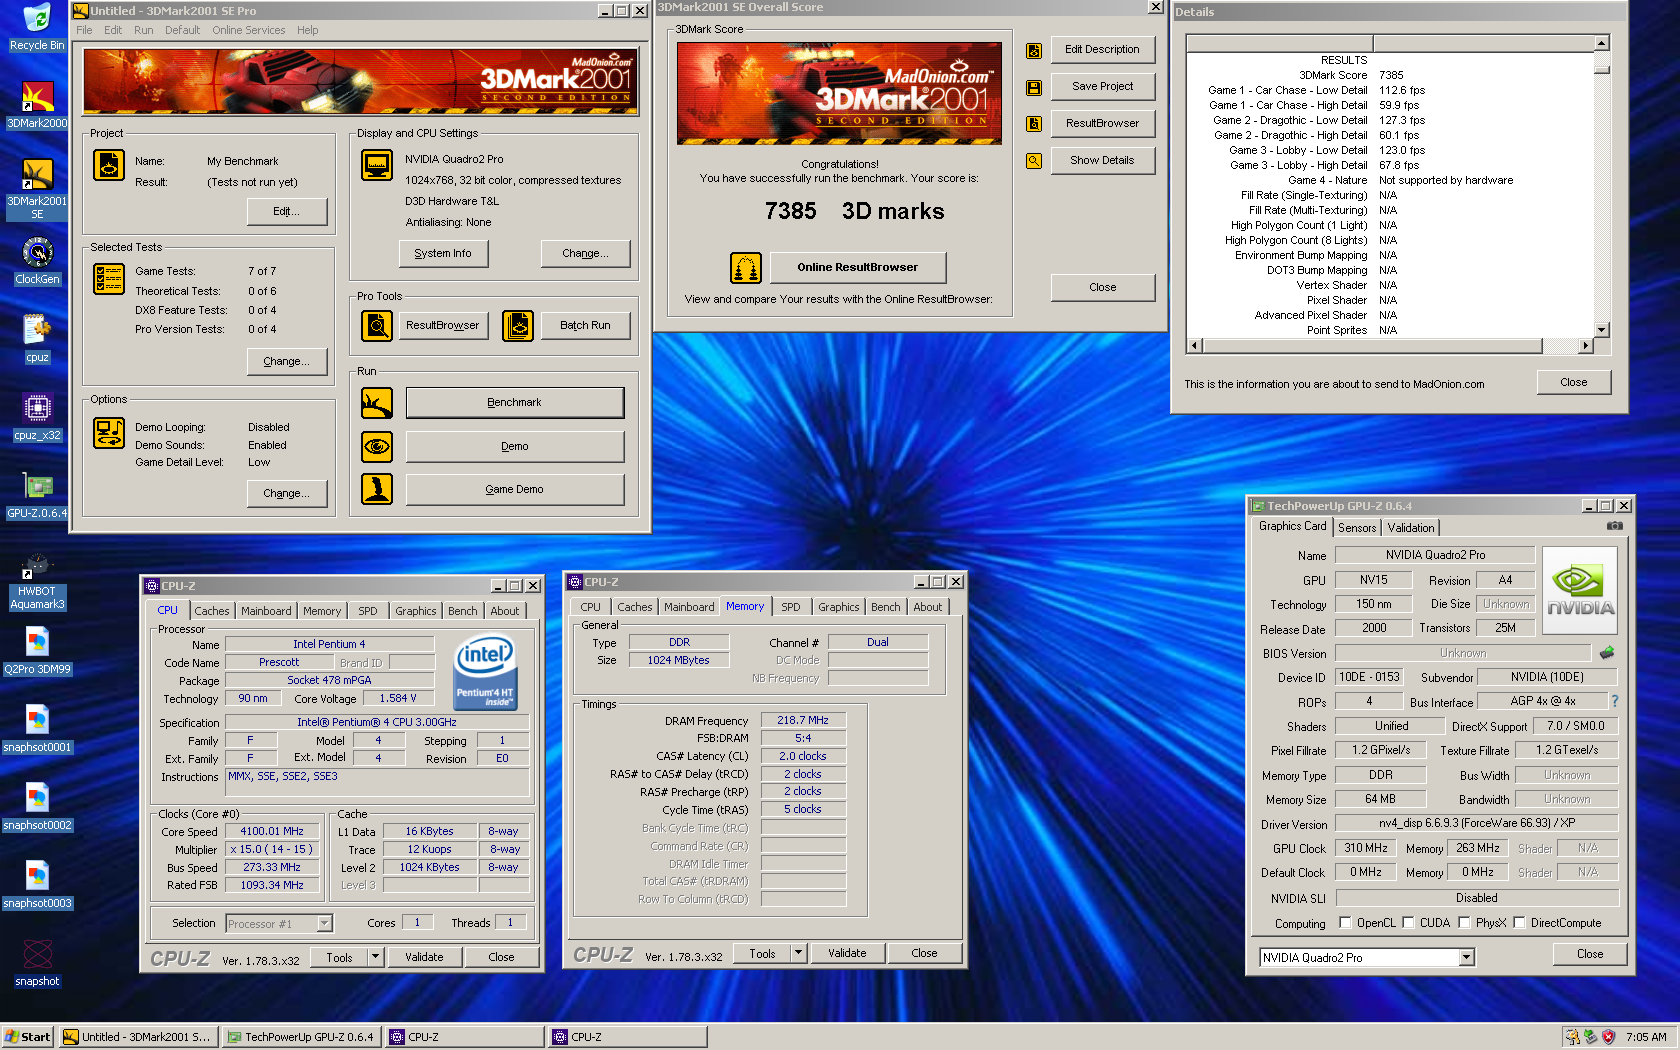Click the ResultBrowser magnifier icon in Pro Tools
Image resolution: width=1680 pixels, height=1050 pixels.
pos(377,325)
